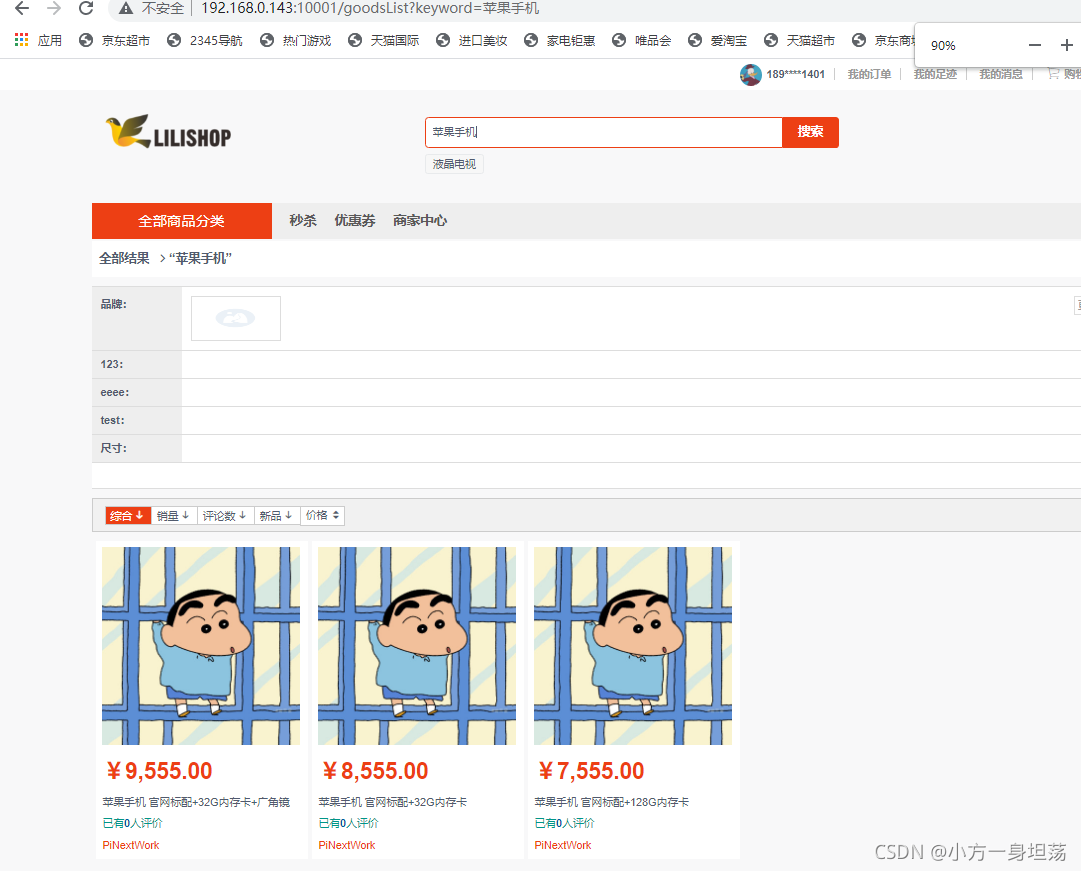Decrease zoom with the minus button

[x=1034, y=46]
